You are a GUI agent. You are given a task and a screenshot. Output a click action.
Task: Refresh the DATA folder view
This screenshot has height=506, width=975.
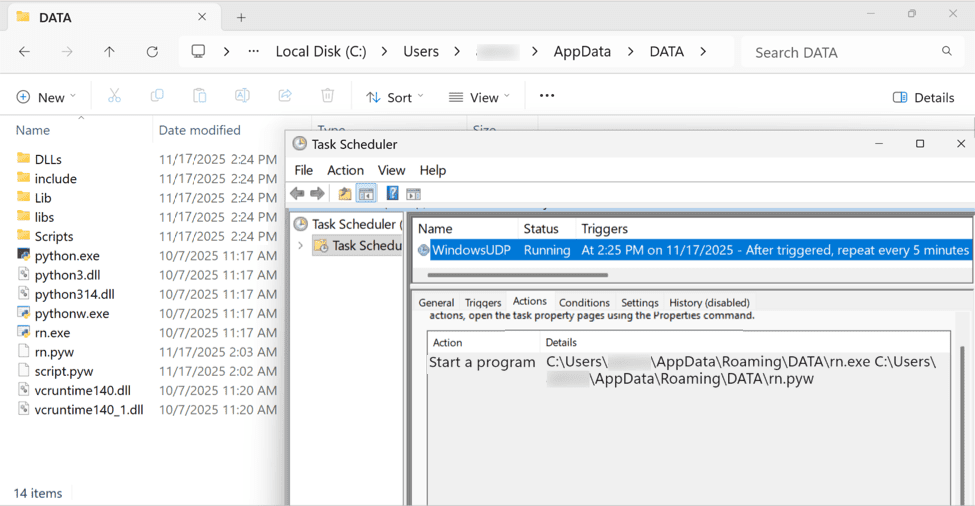tap(152, 52)
